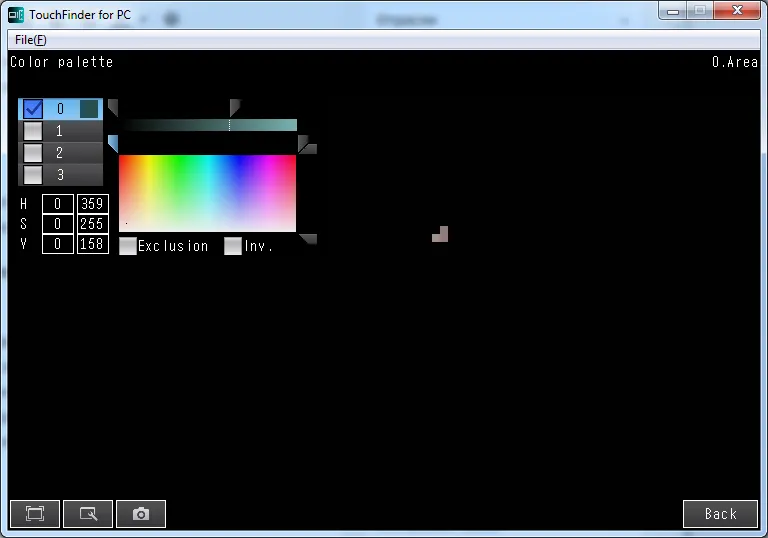Click the fit-to-screen display icon

35,514
